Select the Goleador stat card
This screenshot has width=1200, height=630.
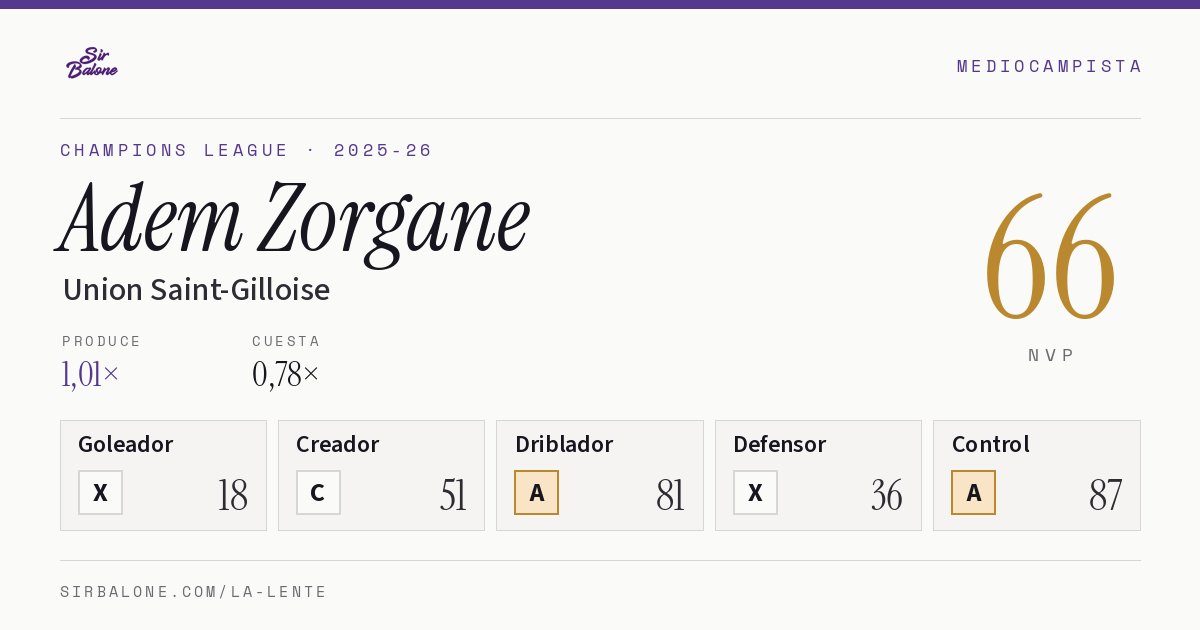[163, 475]
